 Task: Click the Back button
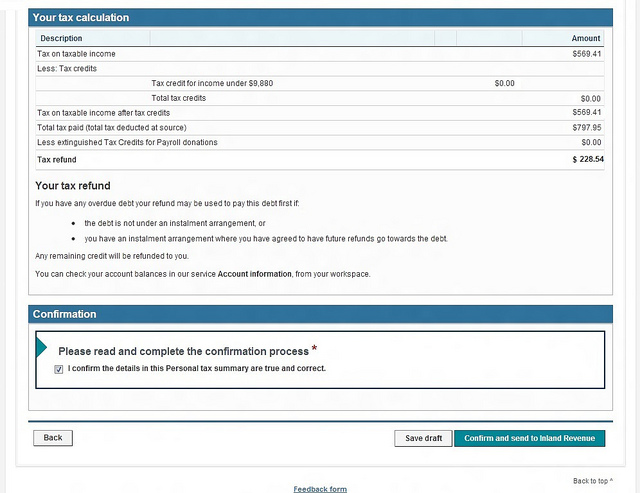coord(53,438)
